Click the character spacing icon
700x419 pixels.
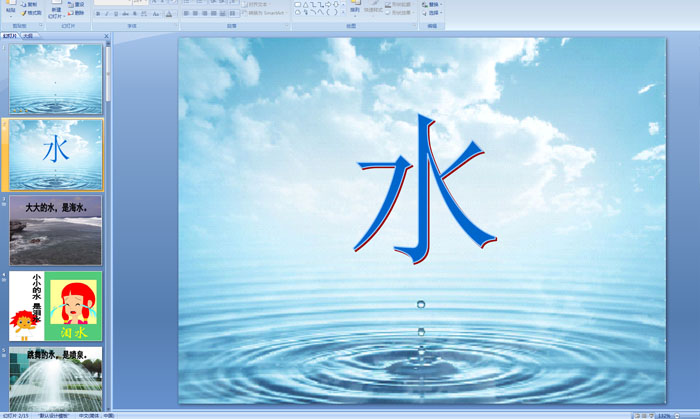click(x=144, y=14)
